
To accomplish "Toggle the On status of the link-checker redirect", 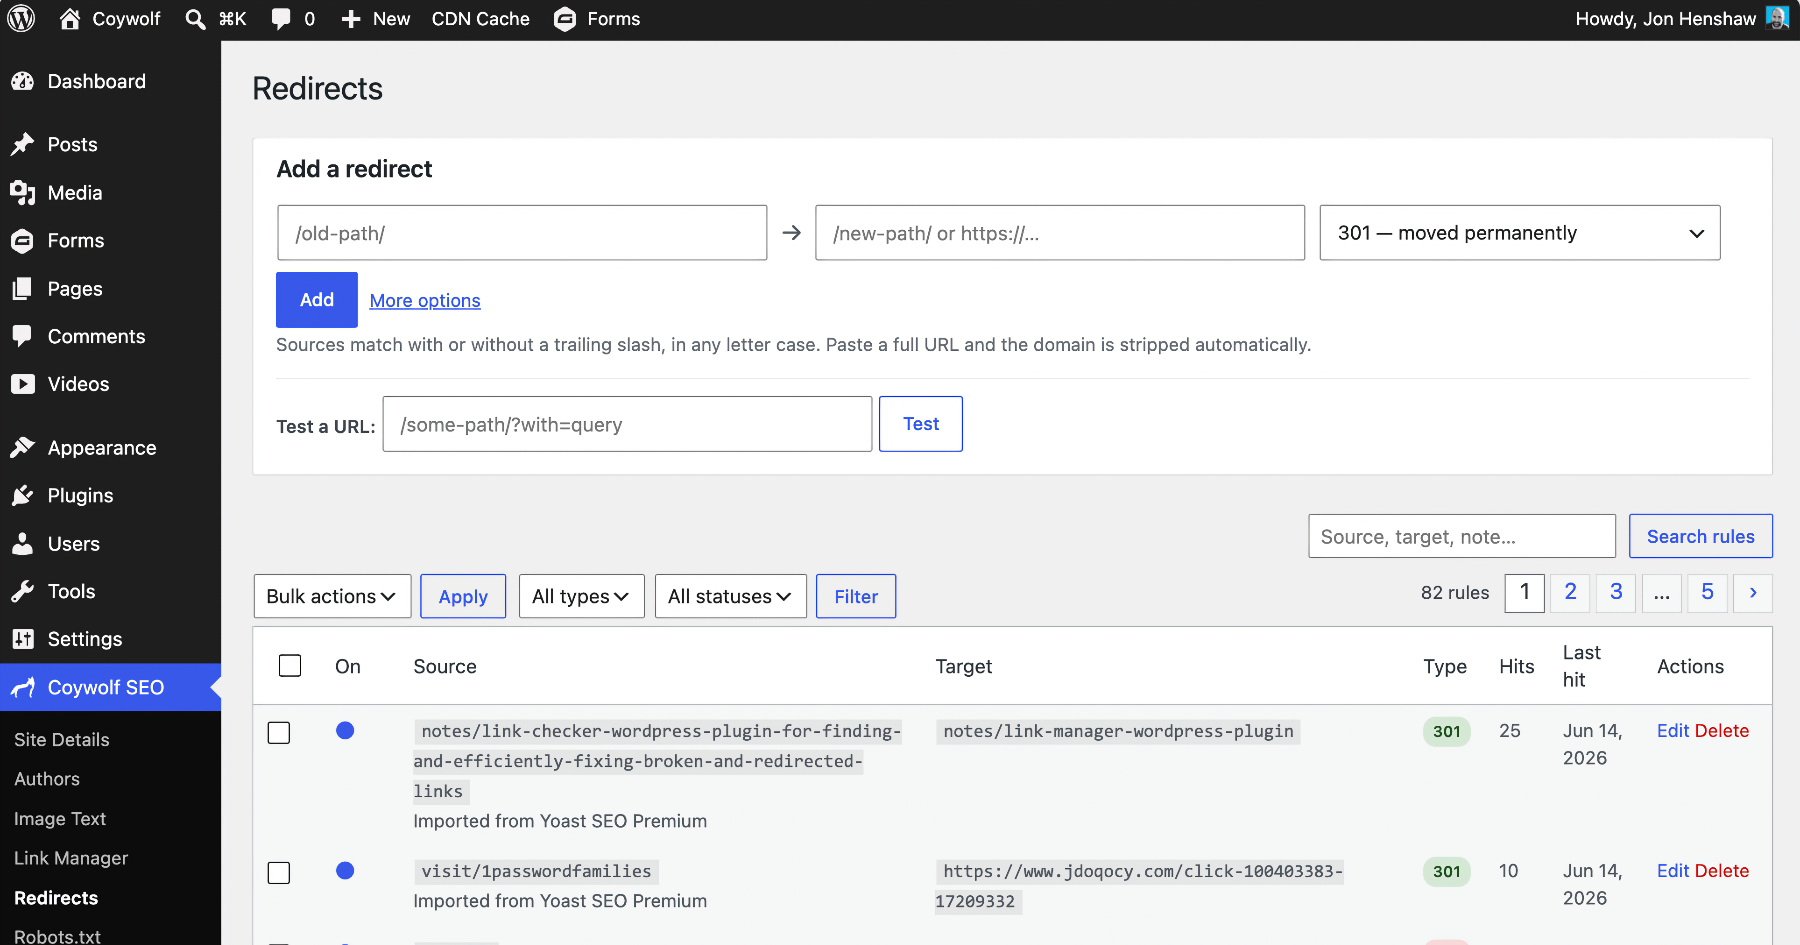I will [345, 731].
